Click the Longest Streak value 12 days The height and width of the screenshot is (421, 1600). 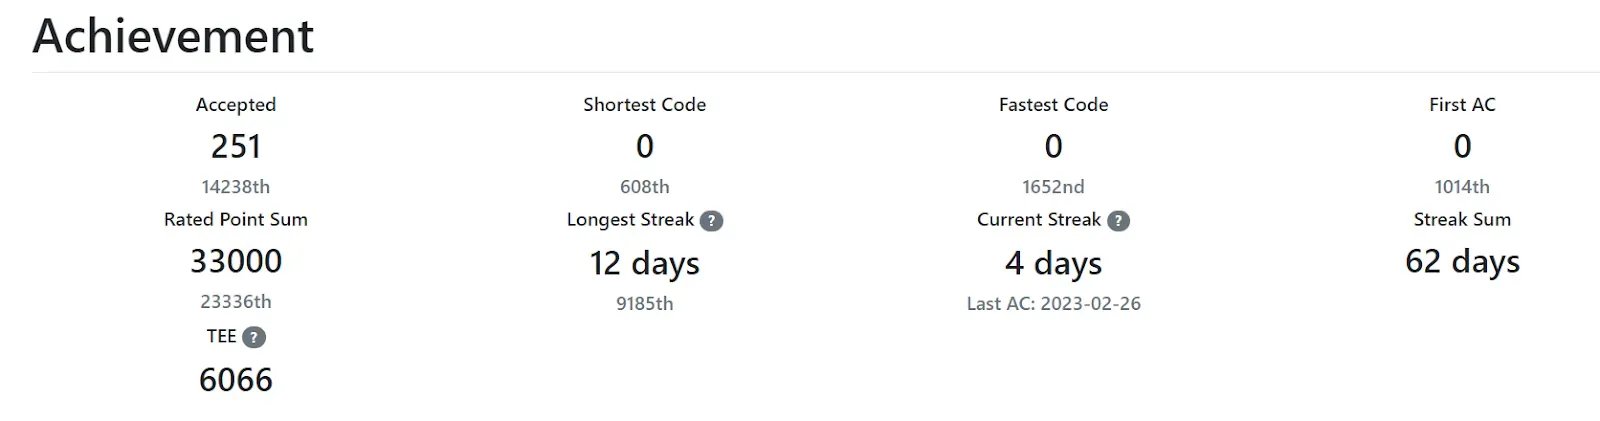(x=645, y=264)
